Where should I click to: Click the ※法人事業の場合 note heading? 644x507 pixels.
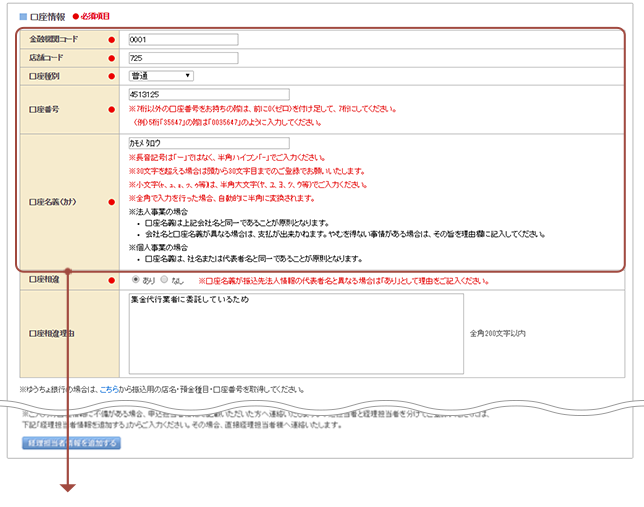pyautogui.click(x=159, y=212)
